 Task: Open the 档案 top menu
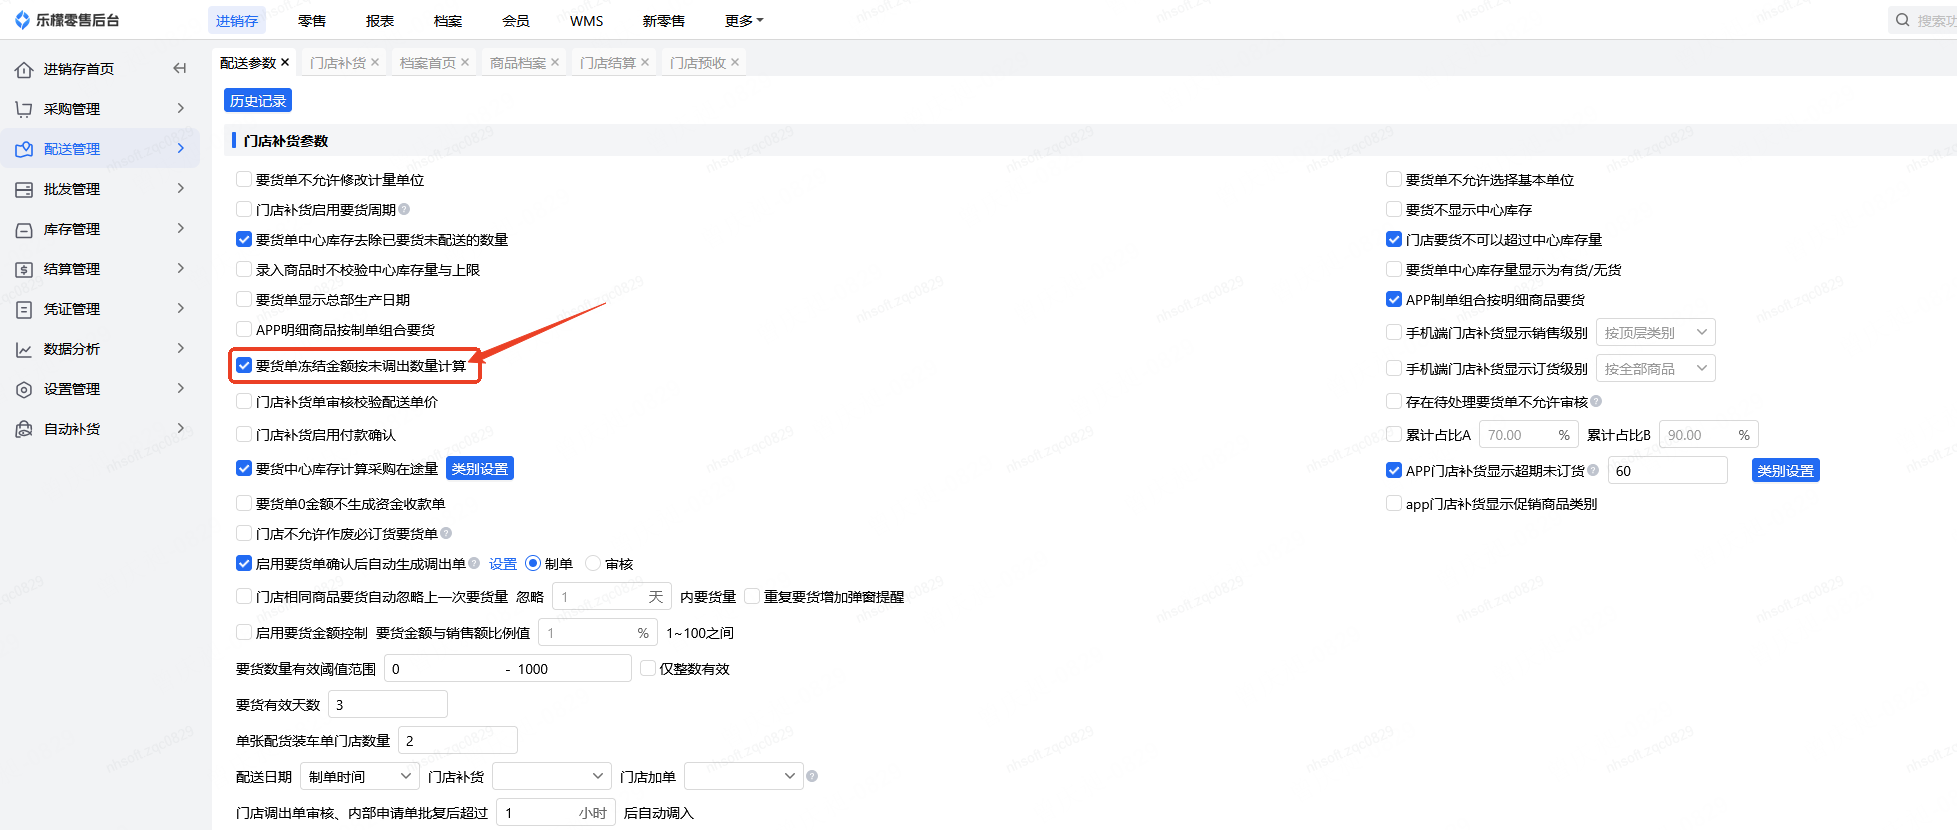pyautogui.click(x=448, y=20)
